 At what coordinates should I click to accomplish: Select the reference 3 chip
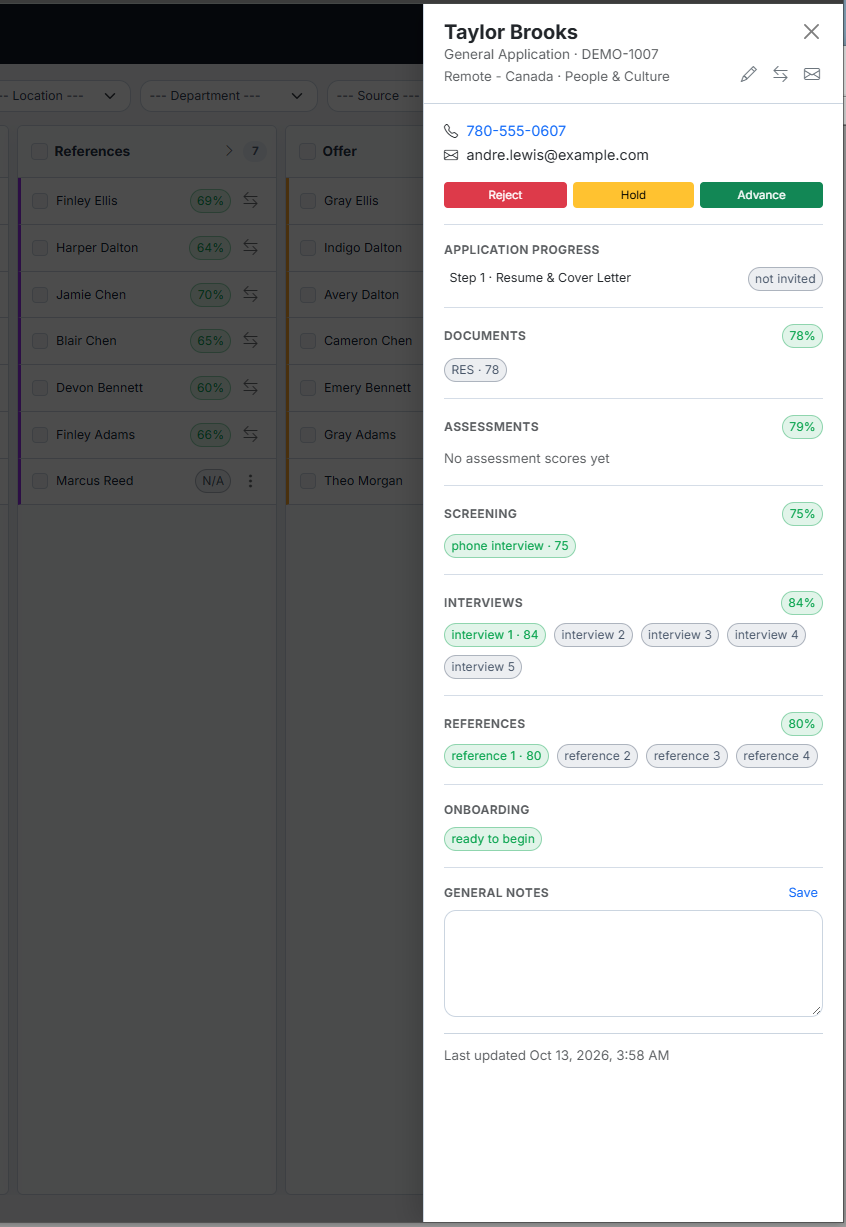click(687, 756)
